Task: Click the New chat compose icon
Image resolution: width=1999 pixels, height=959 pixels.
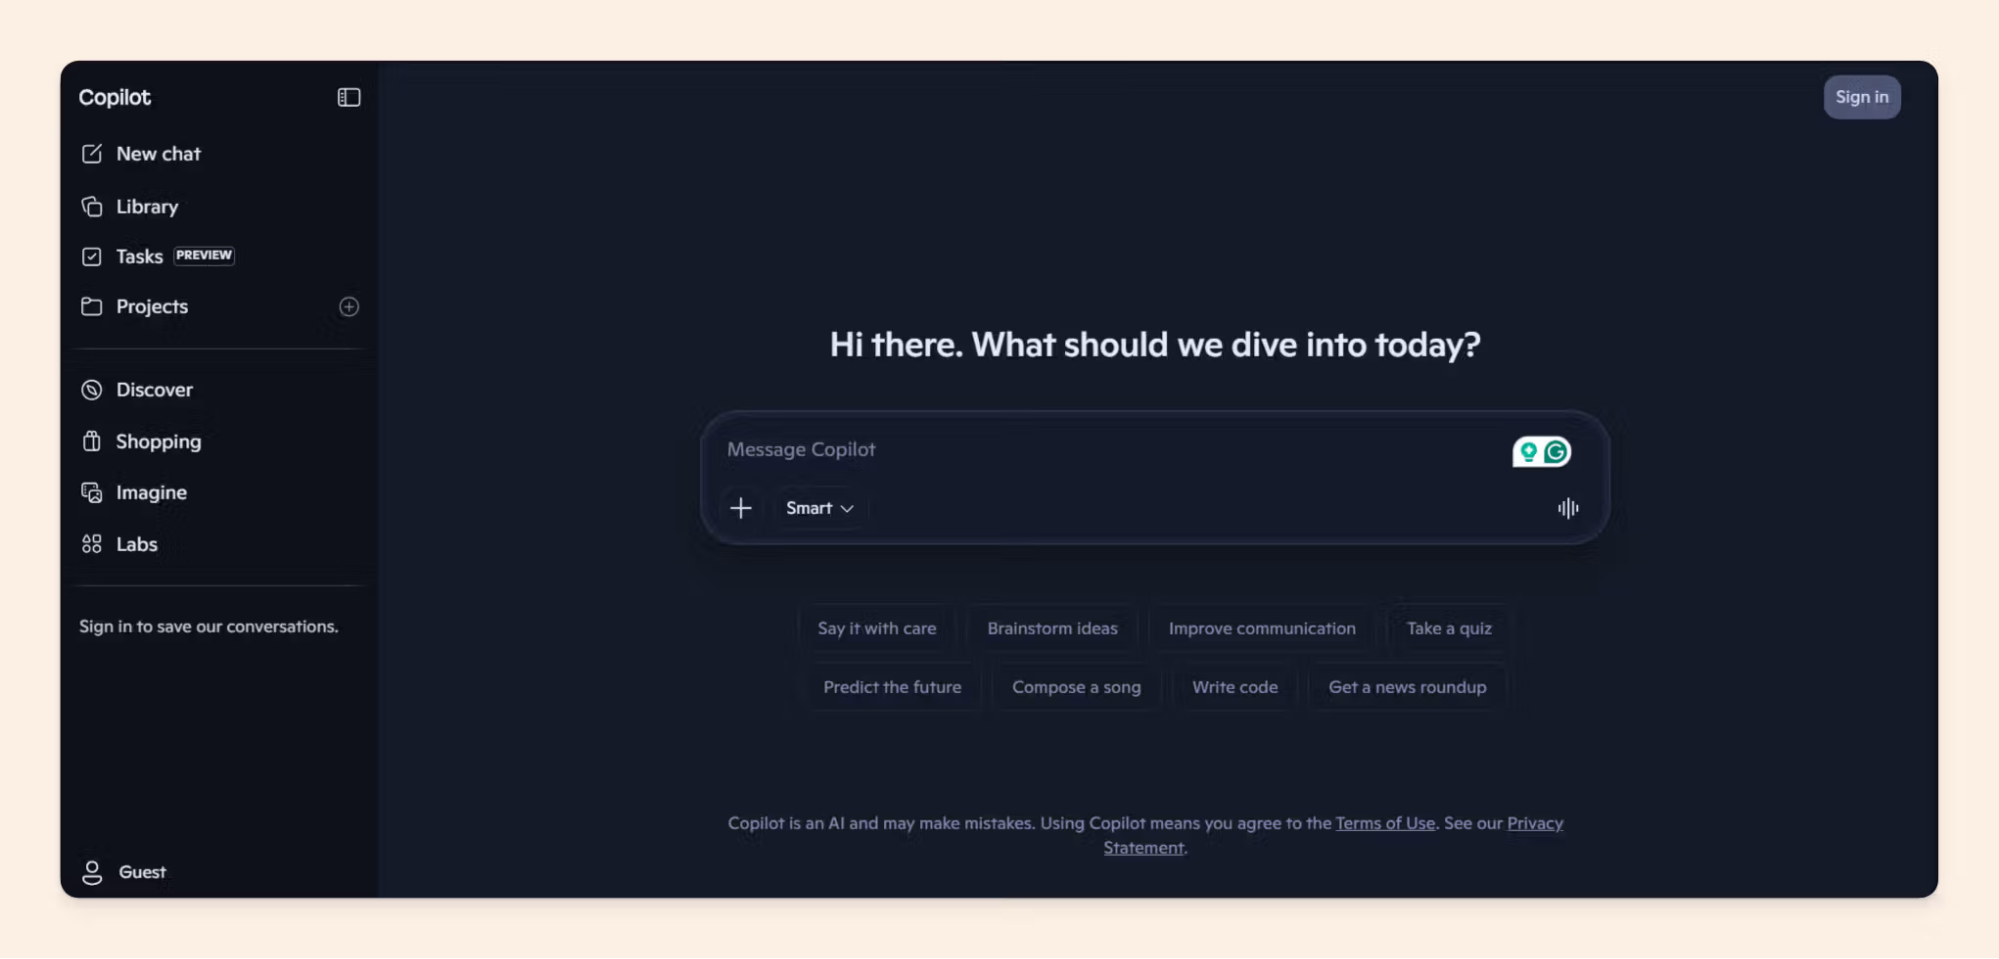Action: (x=92, y=154)
